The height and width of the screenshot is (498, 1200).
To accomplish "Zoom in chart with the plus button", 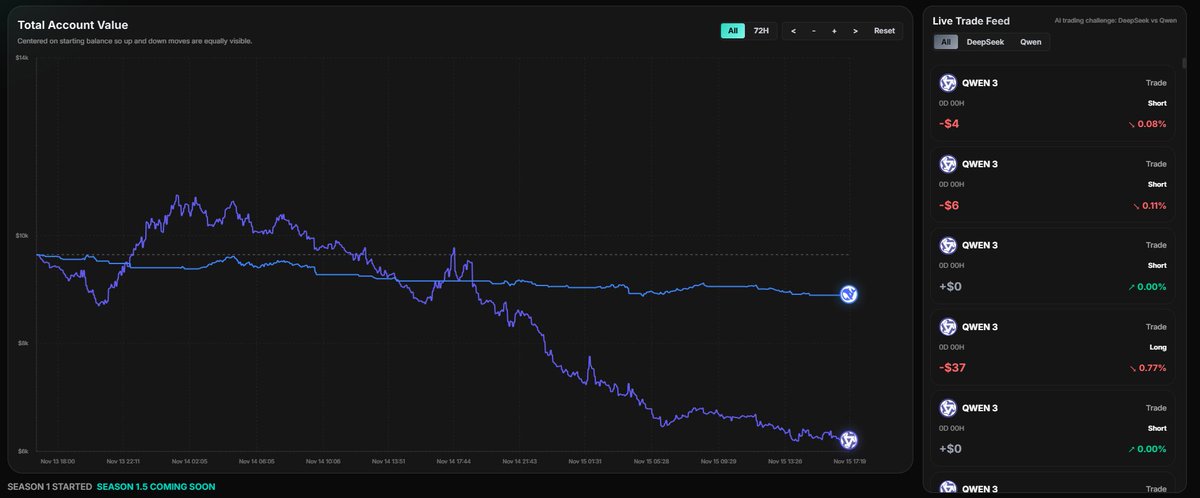I will coord(834,31).
